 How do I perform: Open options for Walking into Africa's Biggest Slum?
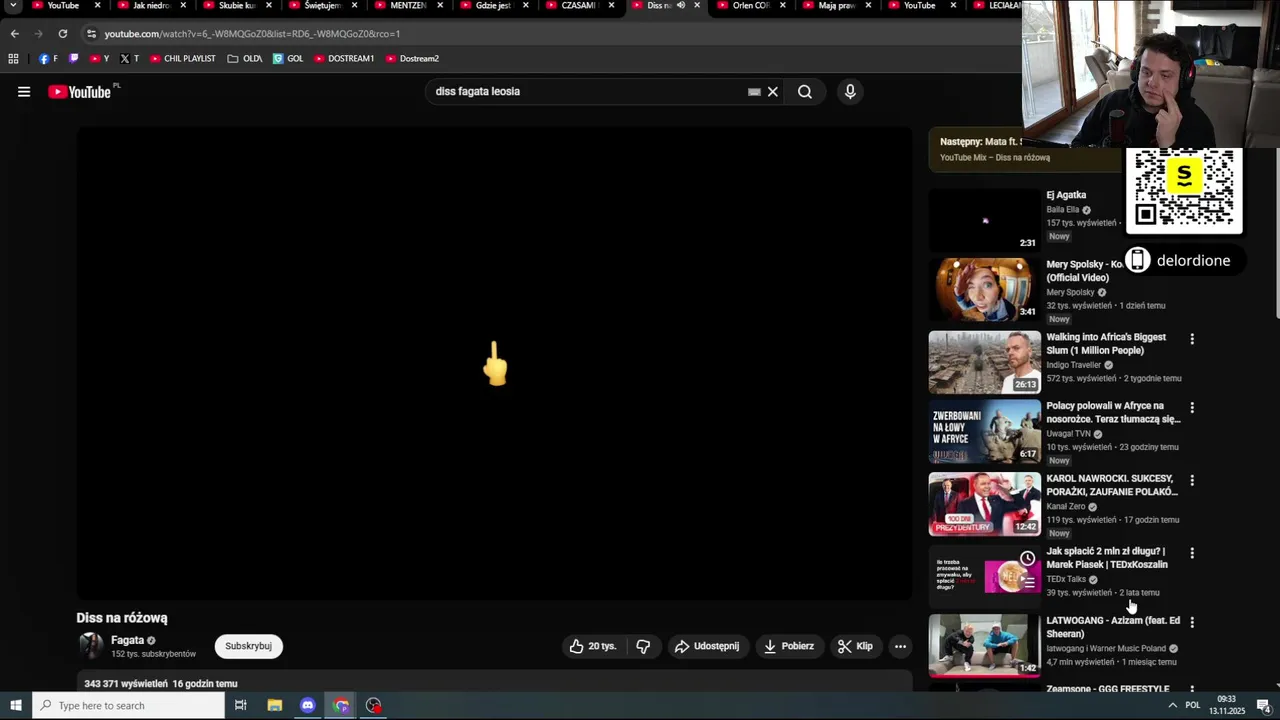1191,339
